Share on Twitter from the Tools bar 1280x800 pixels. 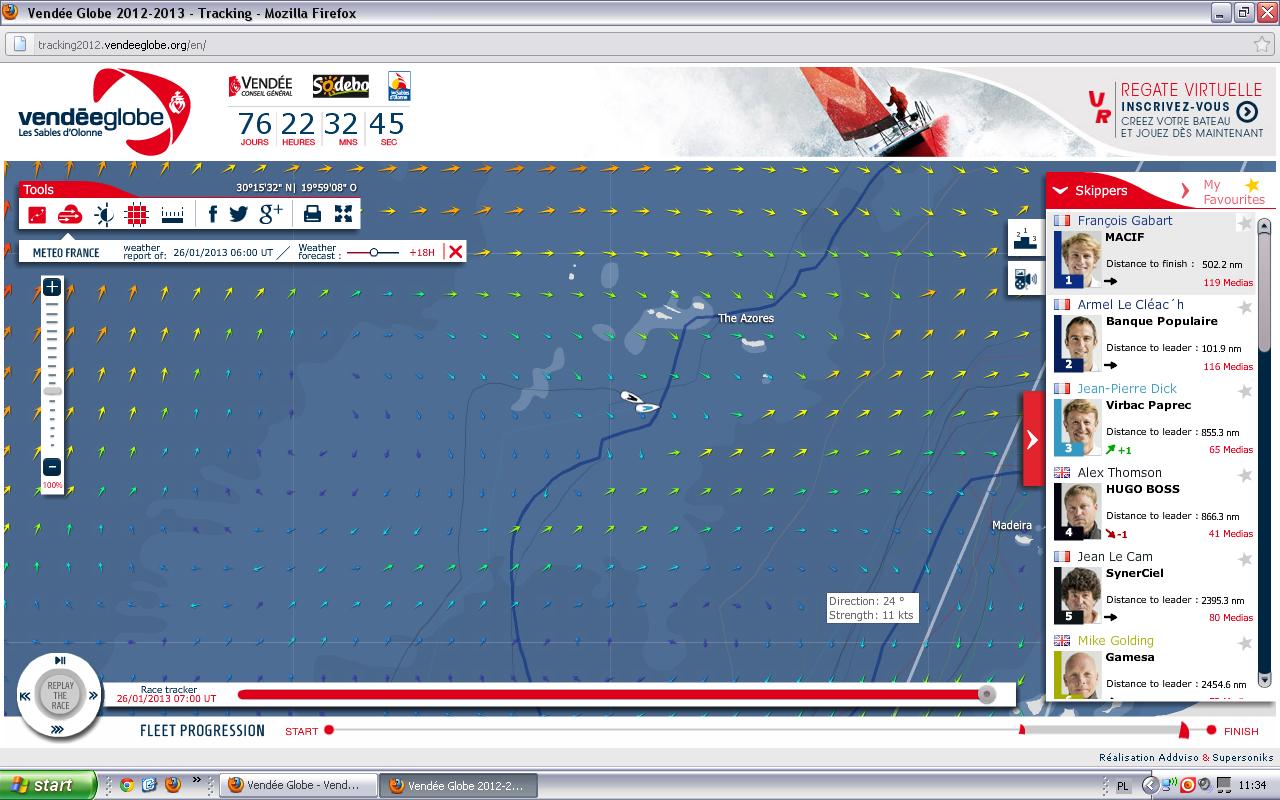point(238,213)
